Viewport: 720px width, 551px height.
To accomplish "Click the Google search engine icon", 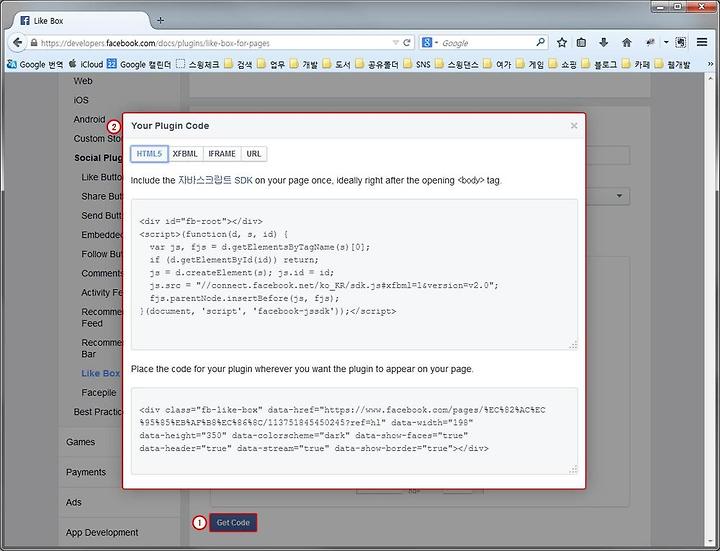I will pyautogui.click(x=427, y=43).
